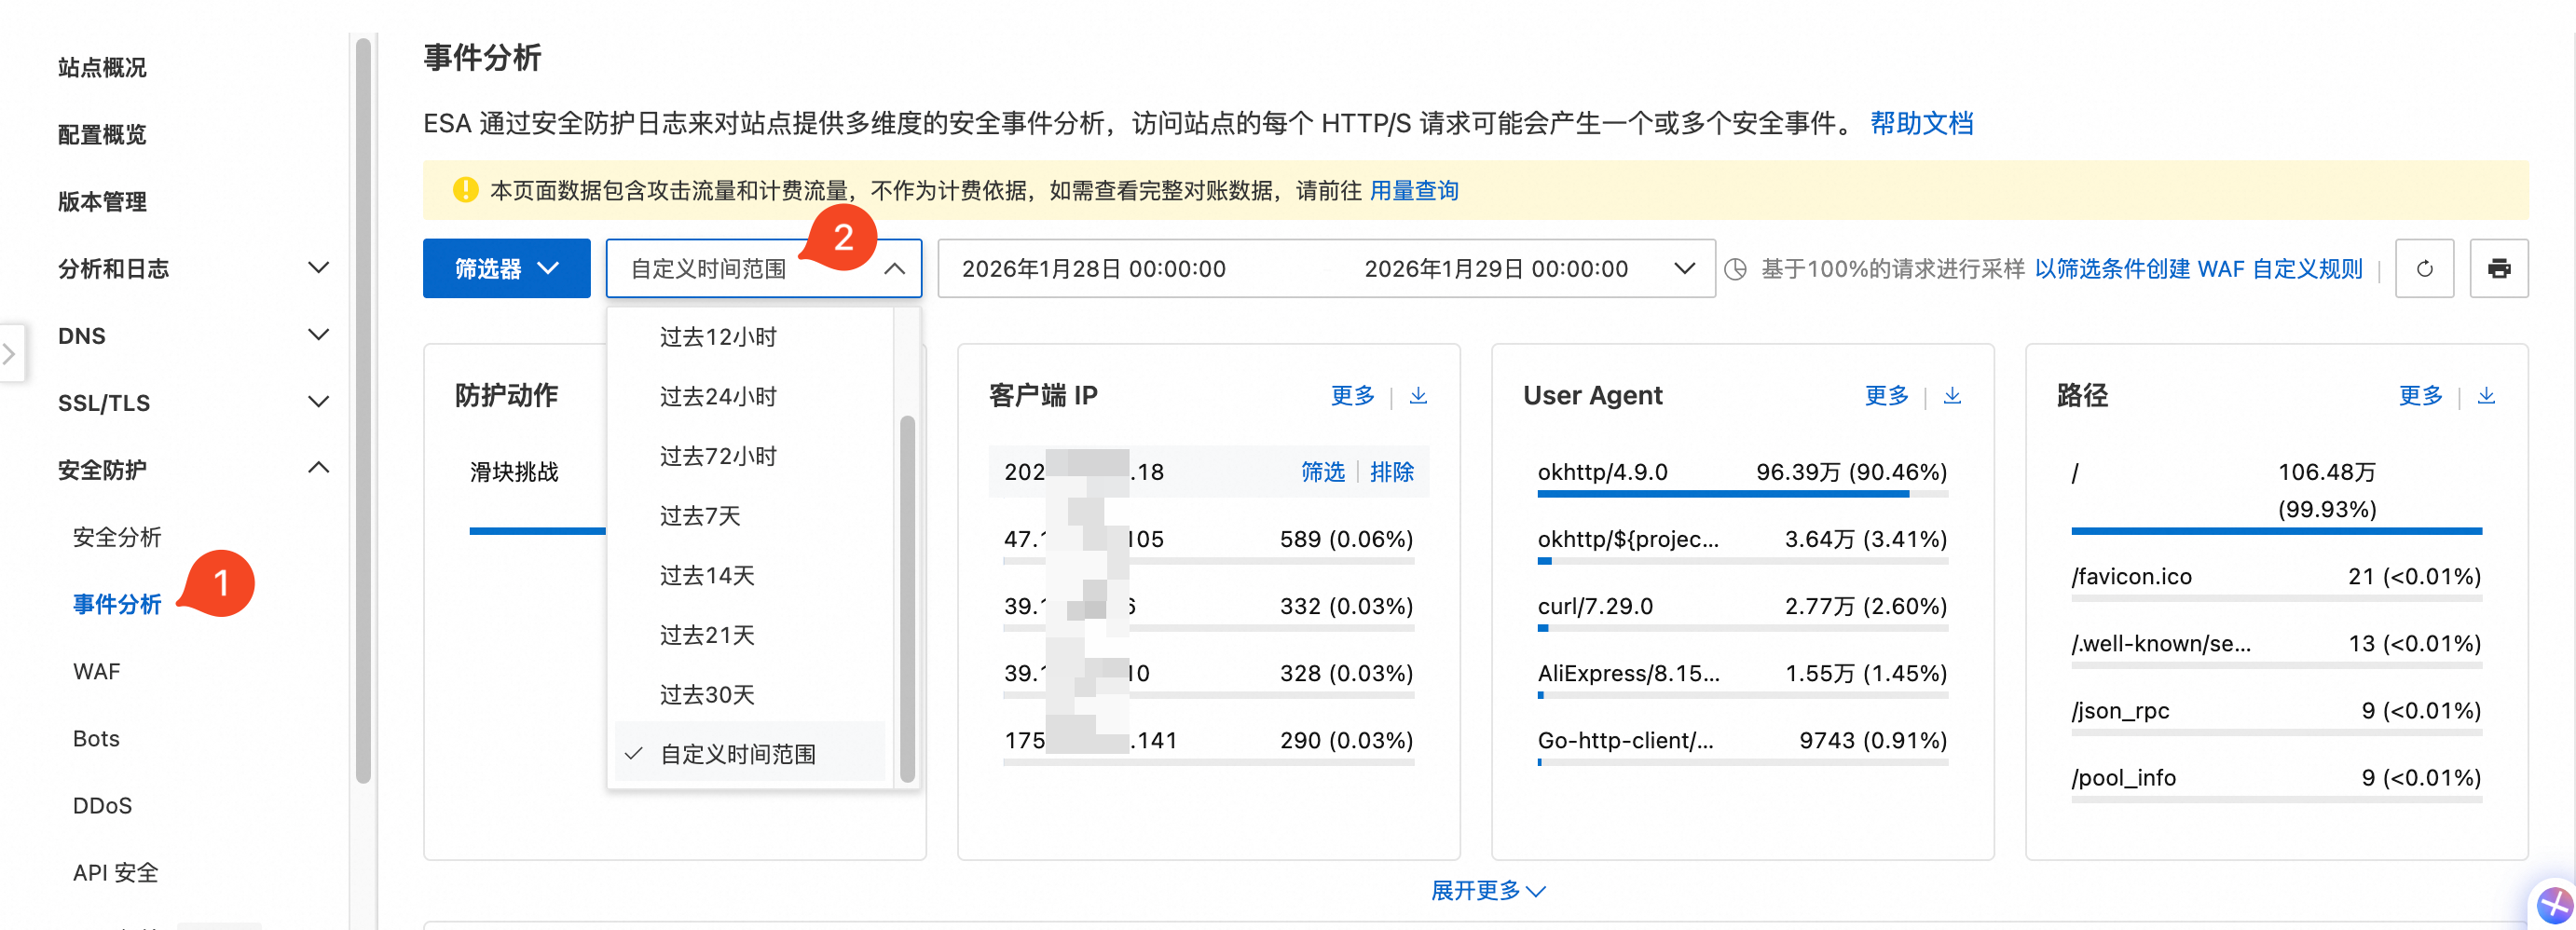This screenshot has width=2576, height=930.
Task: Click the sidebar vertical scrollbar
Action: tap(363, 410)
